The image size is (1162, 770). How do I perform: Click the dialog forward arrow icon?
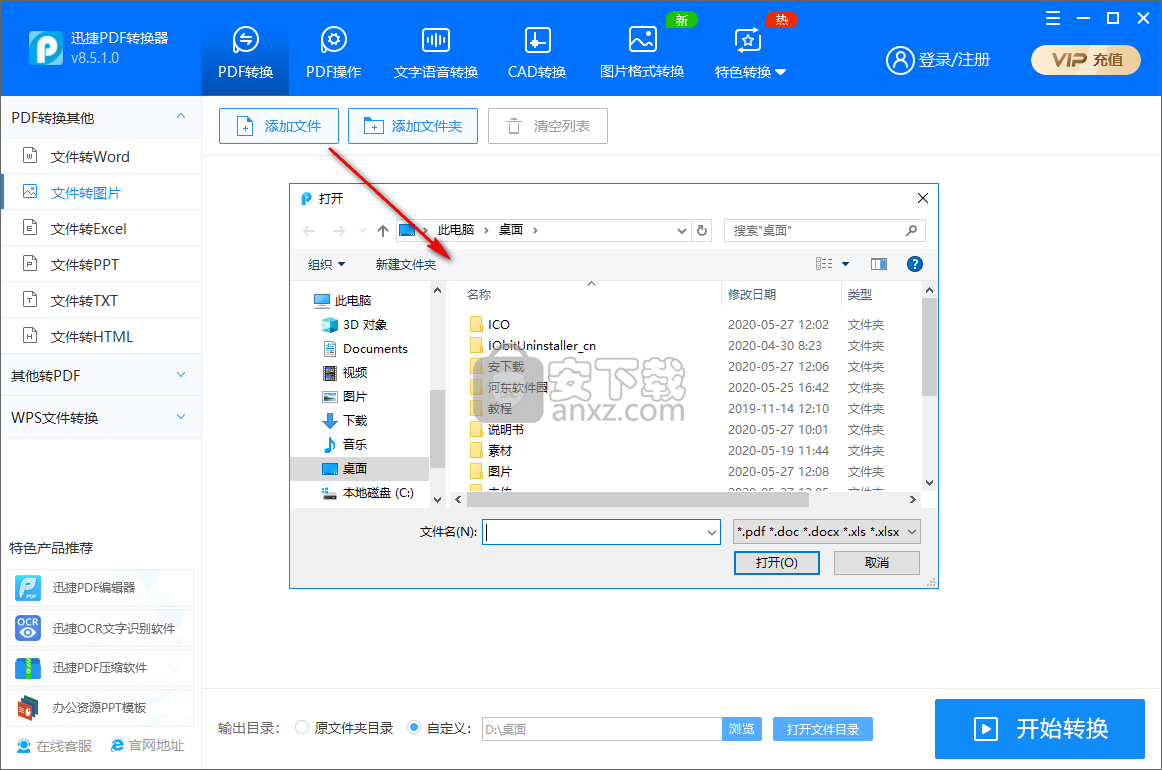pos(339,230)
